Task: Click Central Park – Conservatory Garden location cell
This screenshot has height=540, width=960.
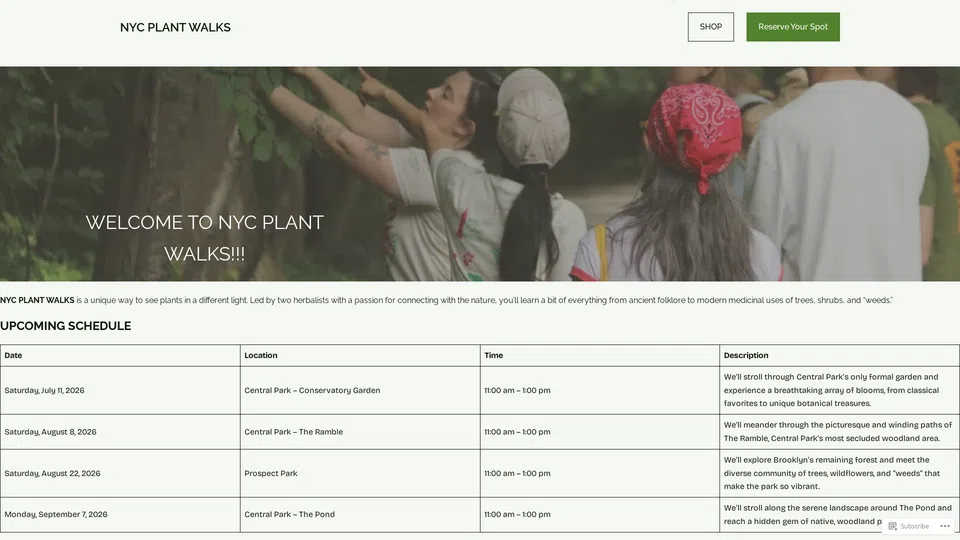Action: click(x=360, y=390)
